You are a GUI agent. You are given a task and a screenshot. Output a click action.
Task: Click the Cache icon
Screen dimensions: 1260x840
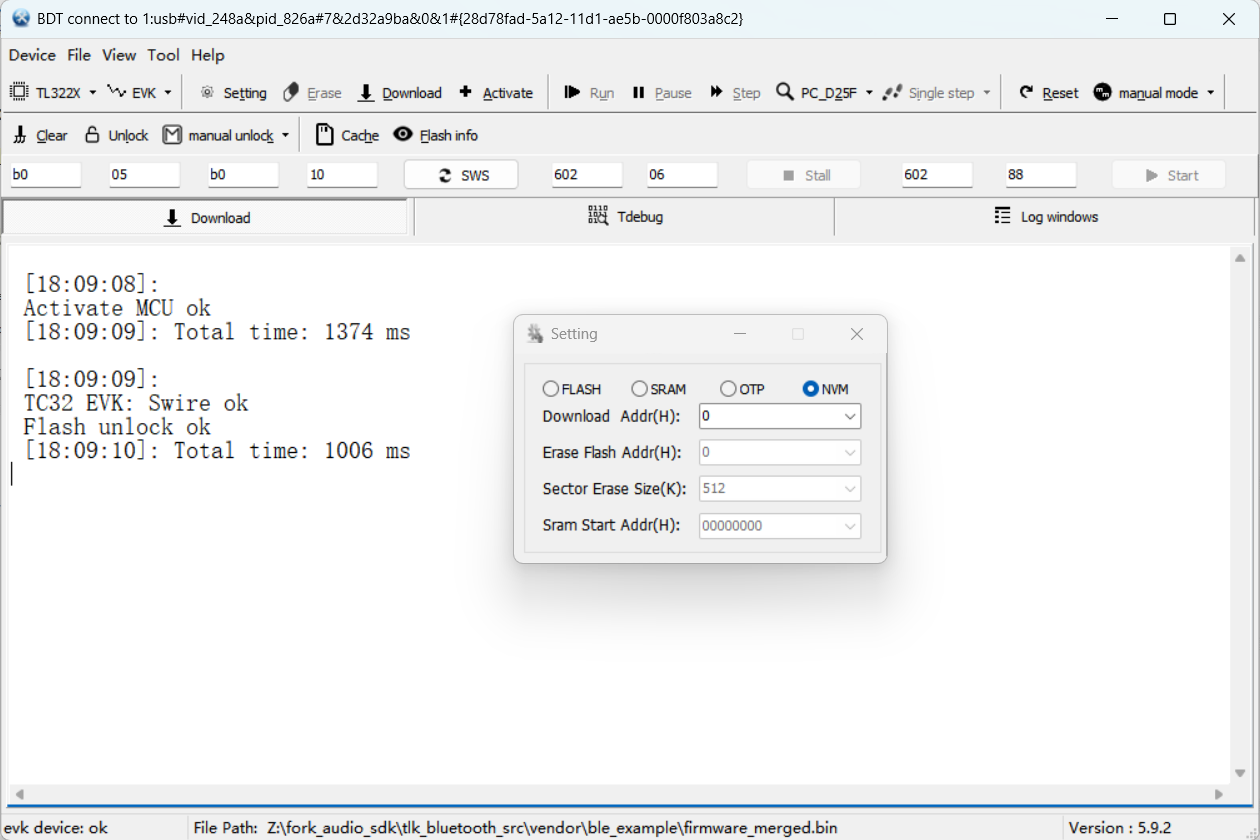tap(324, 134)
